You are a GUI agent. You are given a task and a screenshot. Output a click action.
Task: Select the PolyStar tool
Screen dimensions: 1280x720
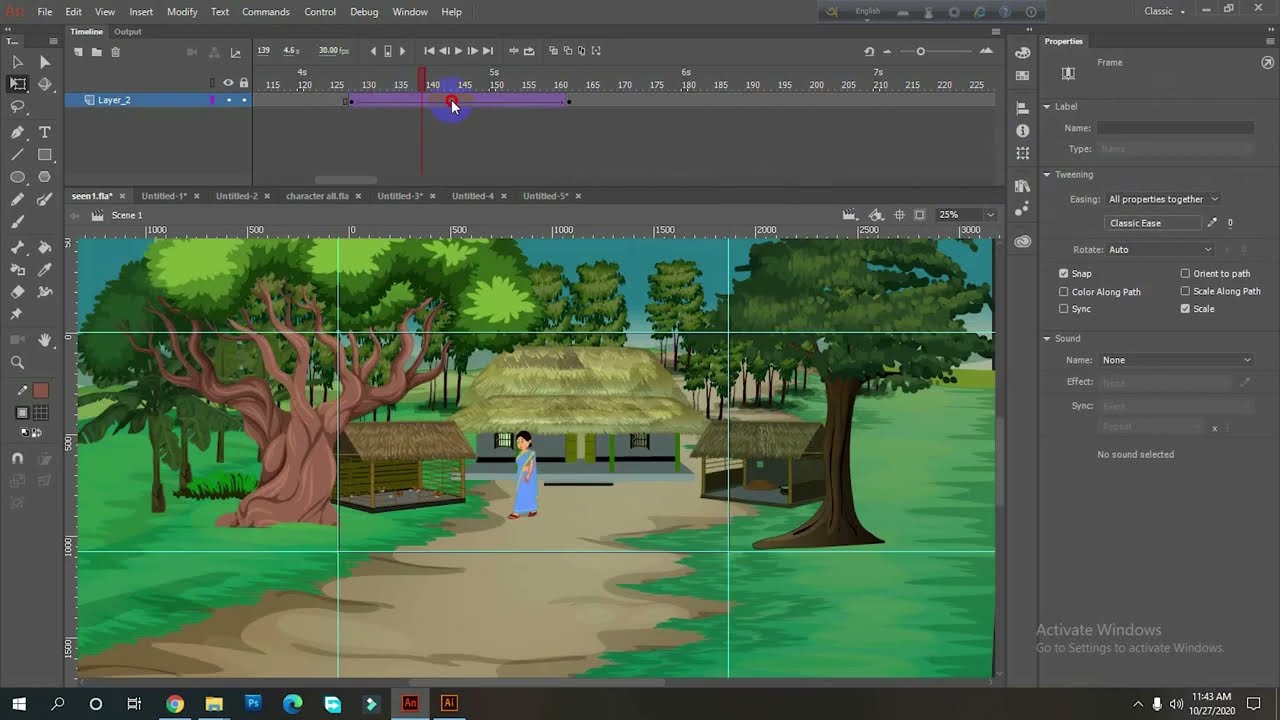click(44, 177)
